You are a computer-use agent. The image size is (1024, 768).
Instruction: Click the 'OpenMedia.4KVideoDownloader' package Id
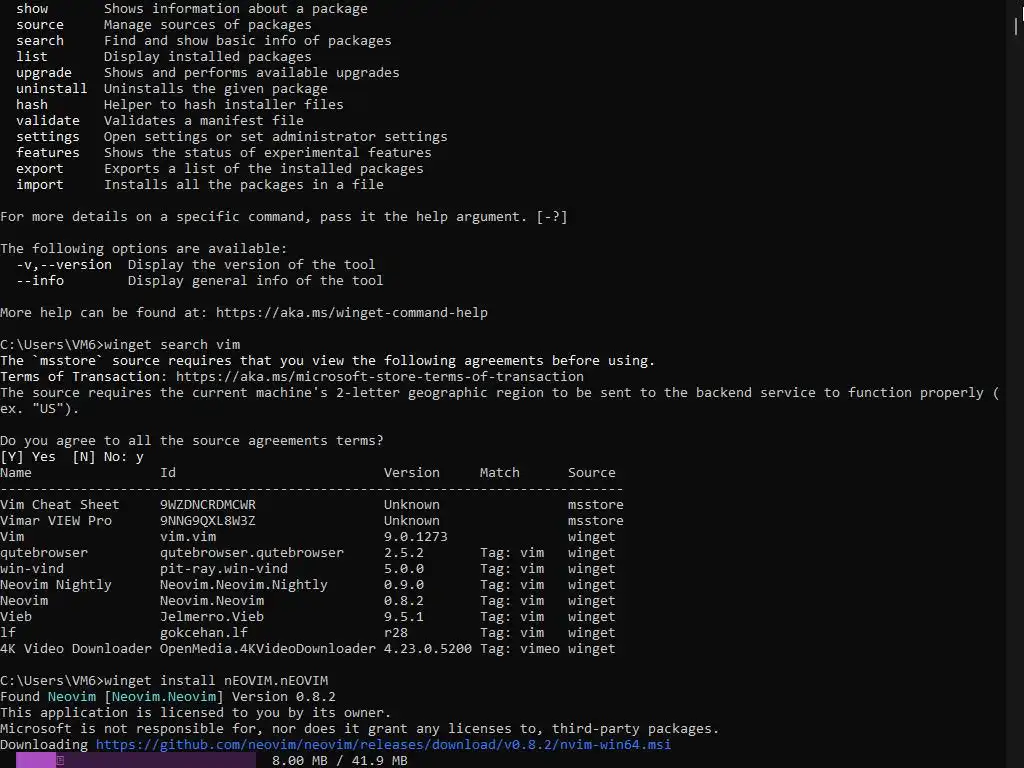268,648
